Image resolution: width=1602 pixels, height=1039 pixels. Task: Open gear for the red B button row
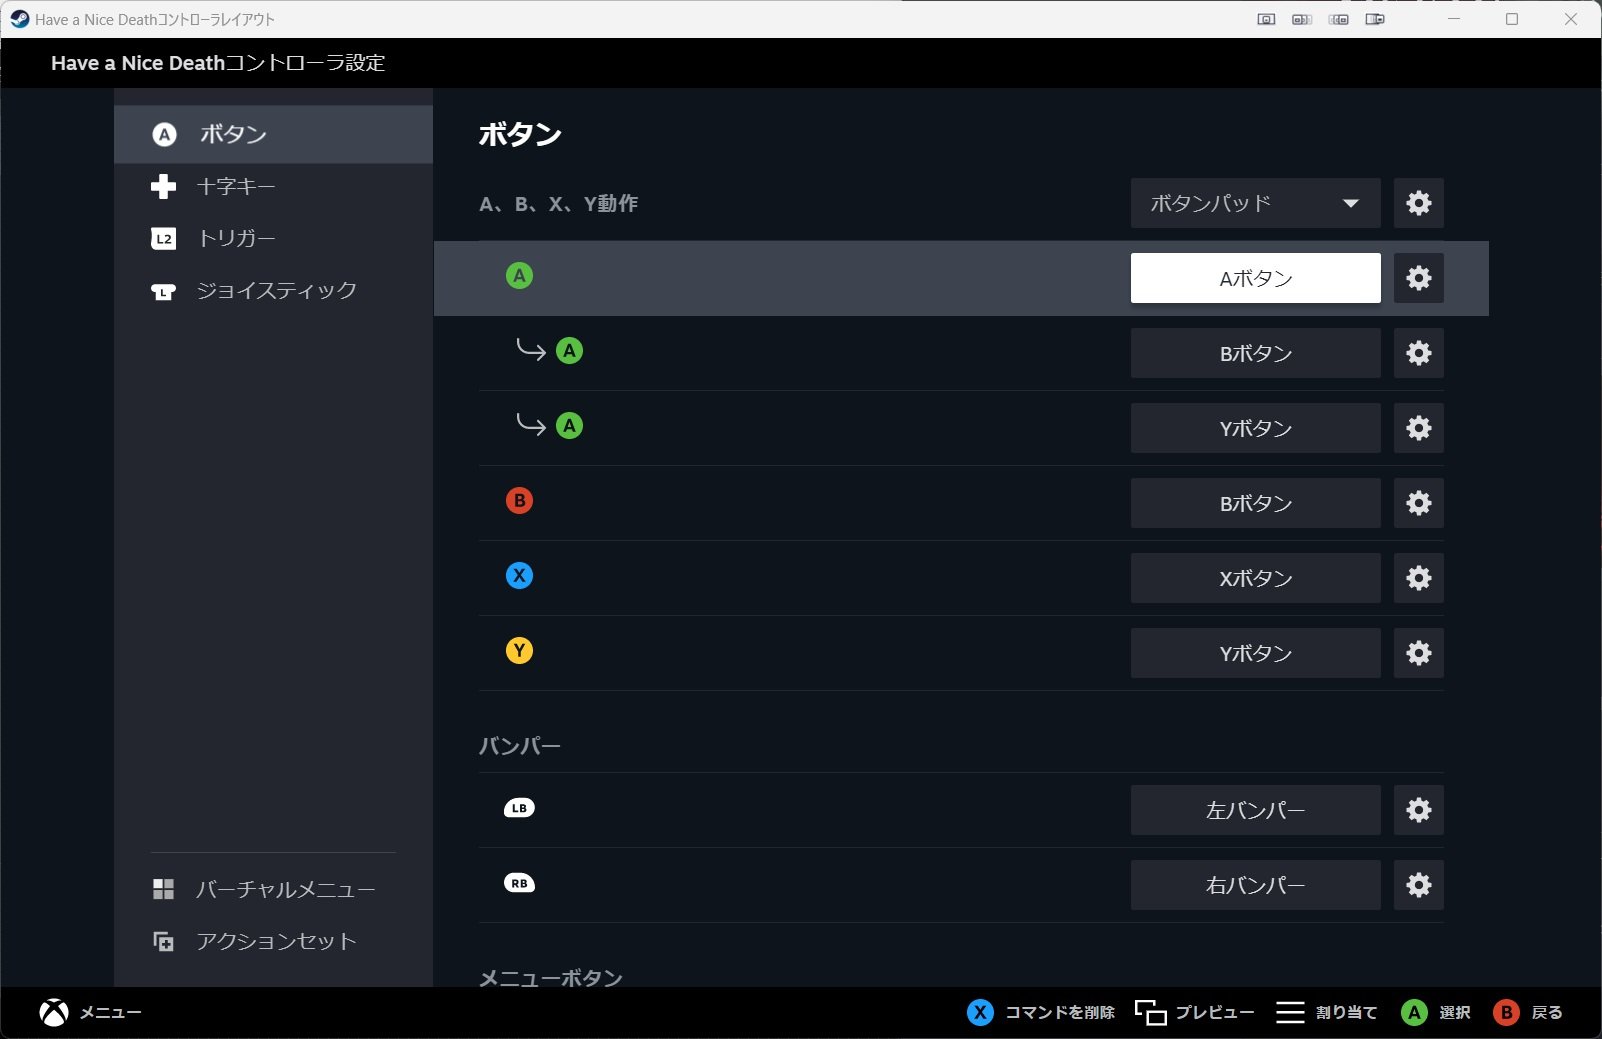point(1418,503)
